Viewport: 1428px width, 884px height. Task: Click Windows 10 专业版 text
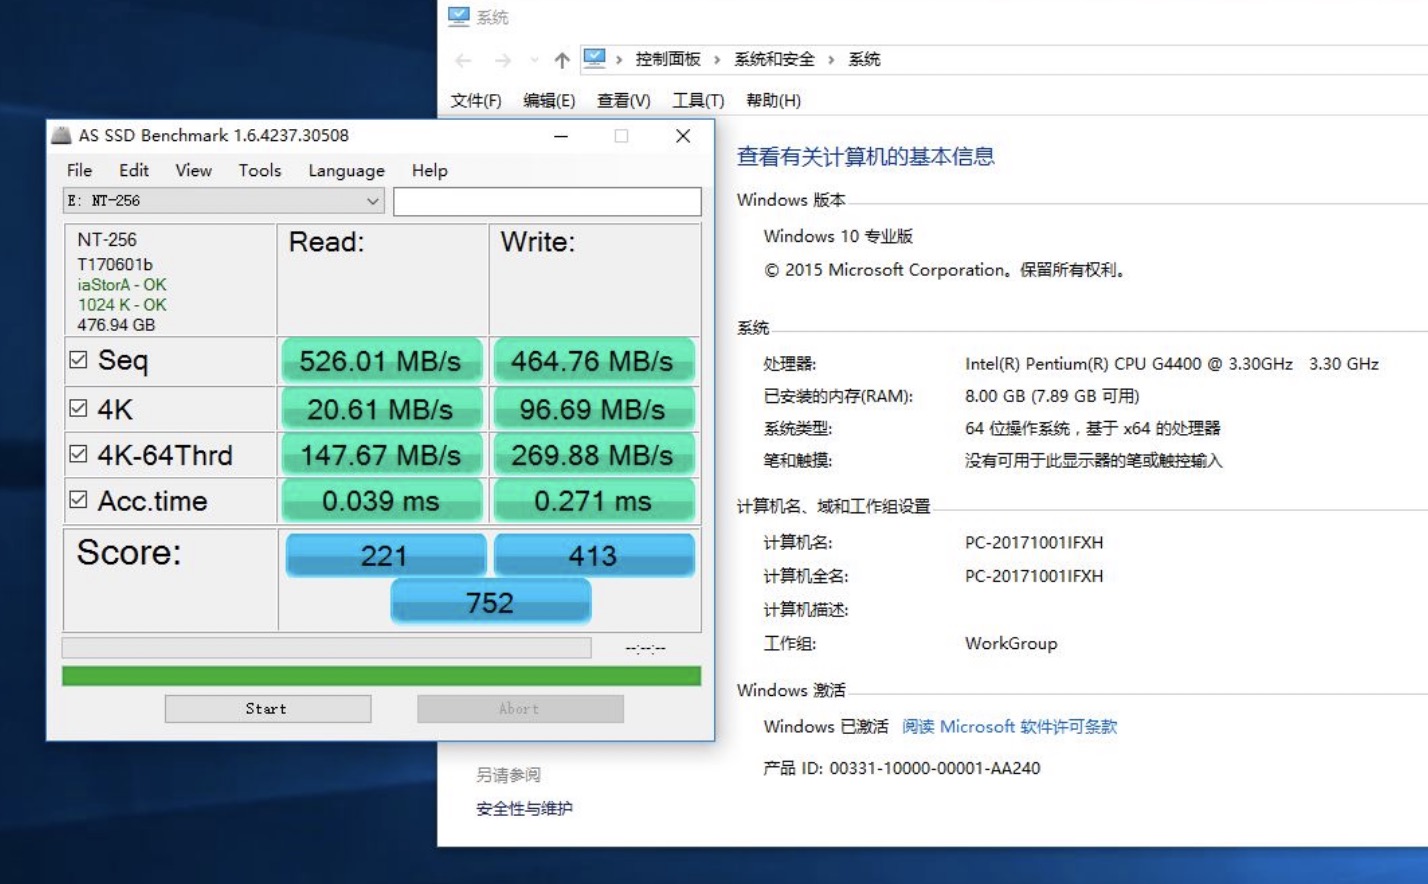(x=838, y=236)
